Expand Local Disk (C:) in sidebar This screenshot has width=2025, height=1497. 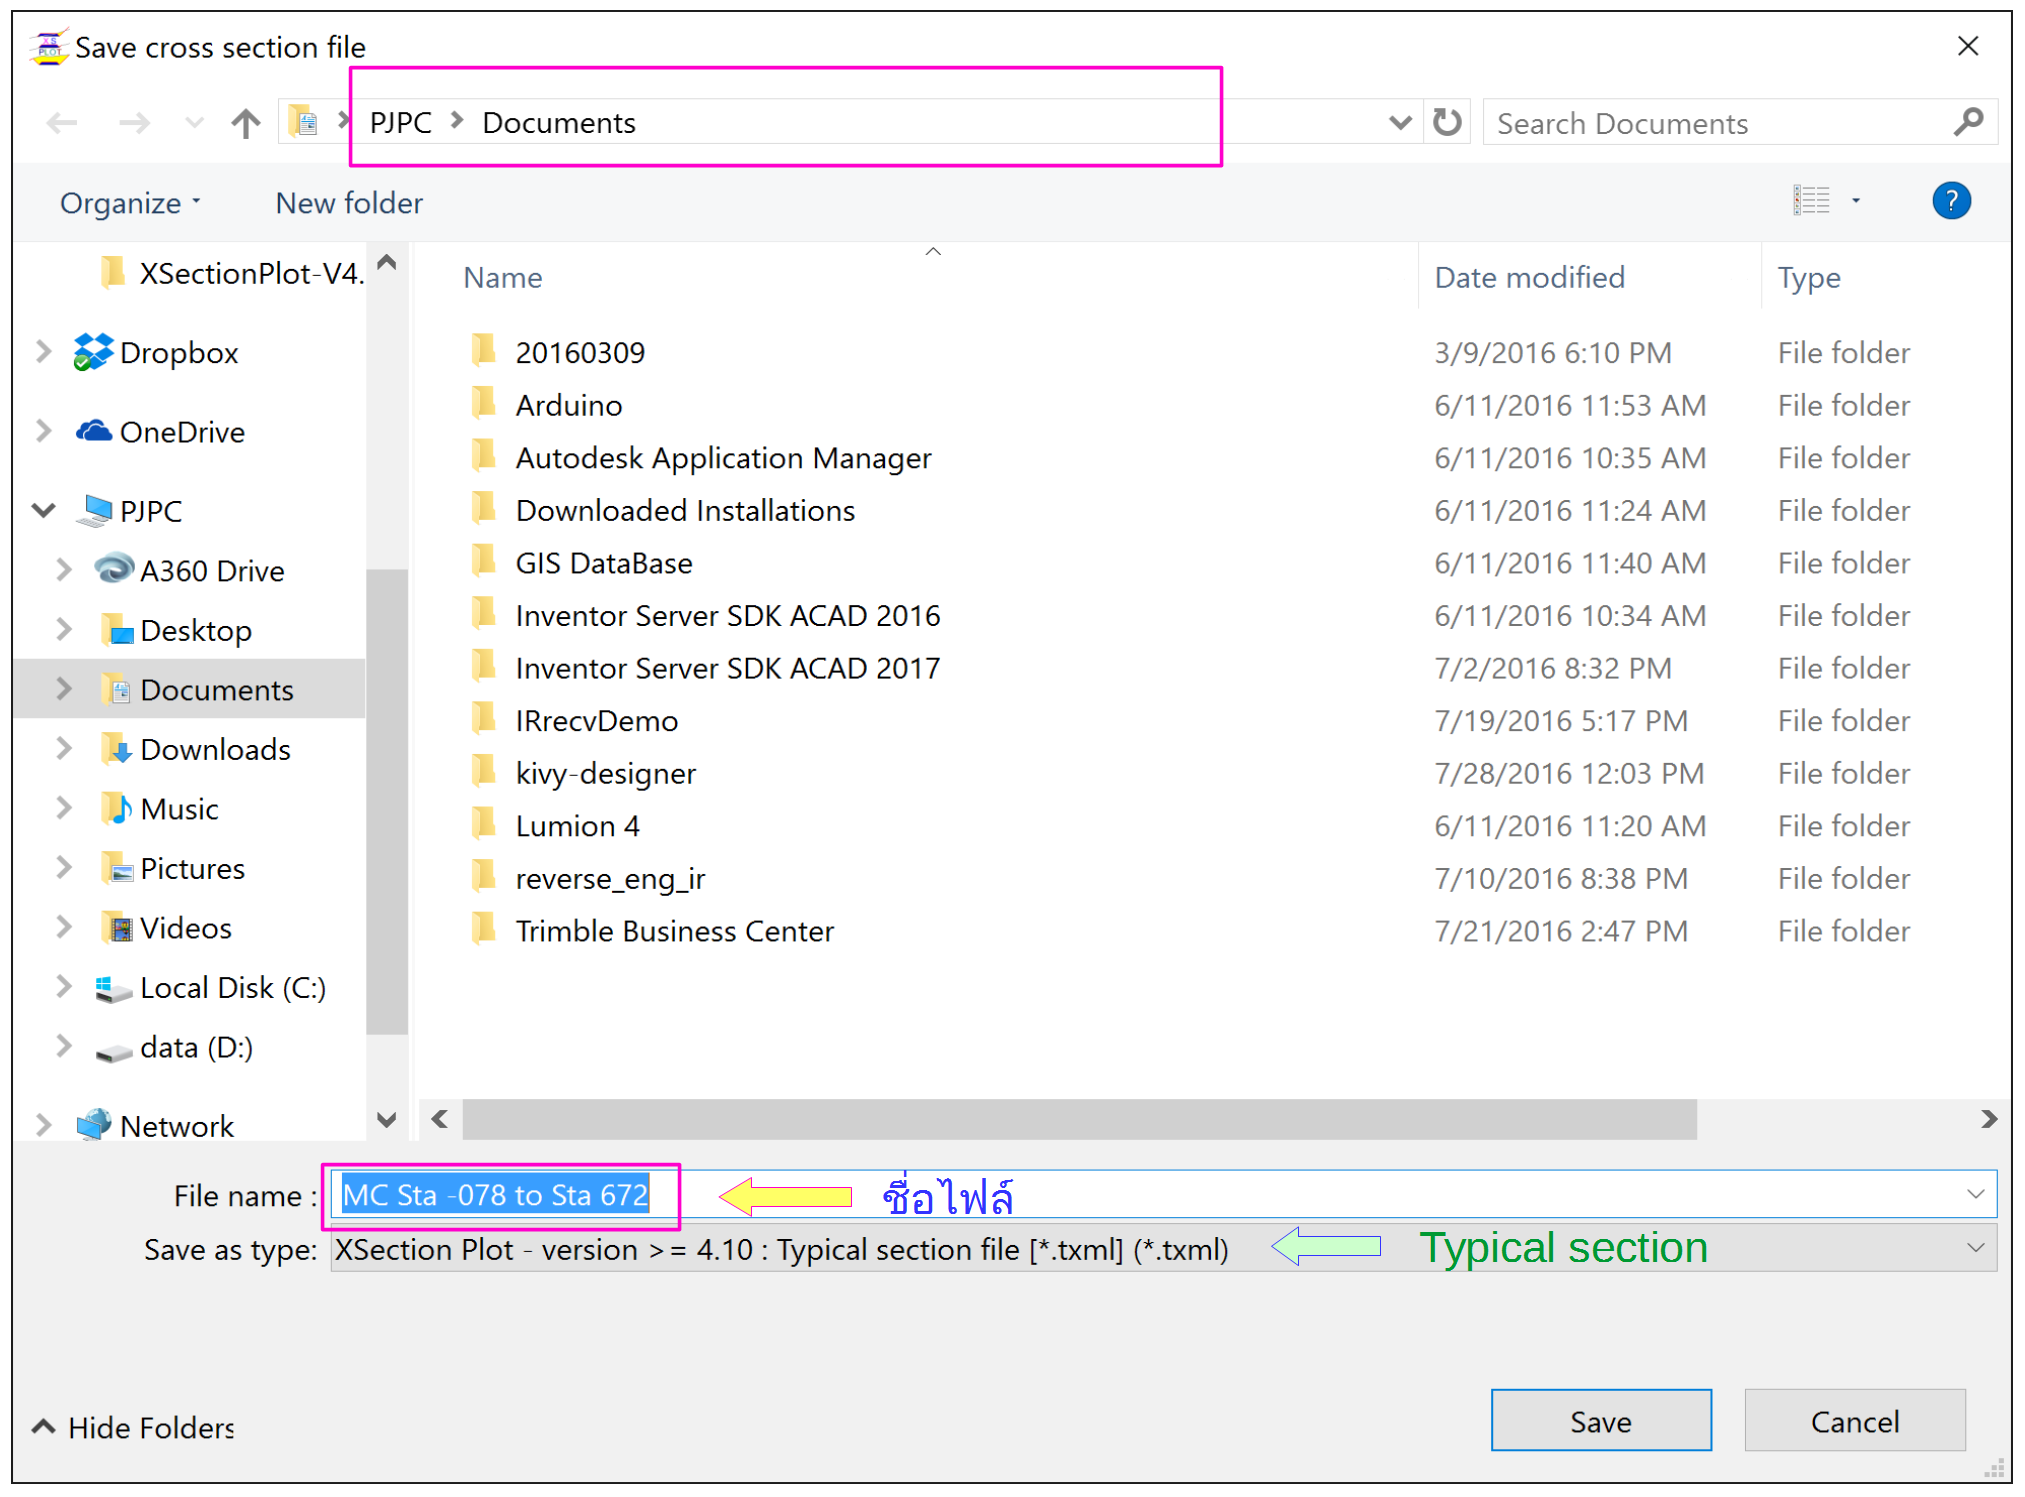63,987
